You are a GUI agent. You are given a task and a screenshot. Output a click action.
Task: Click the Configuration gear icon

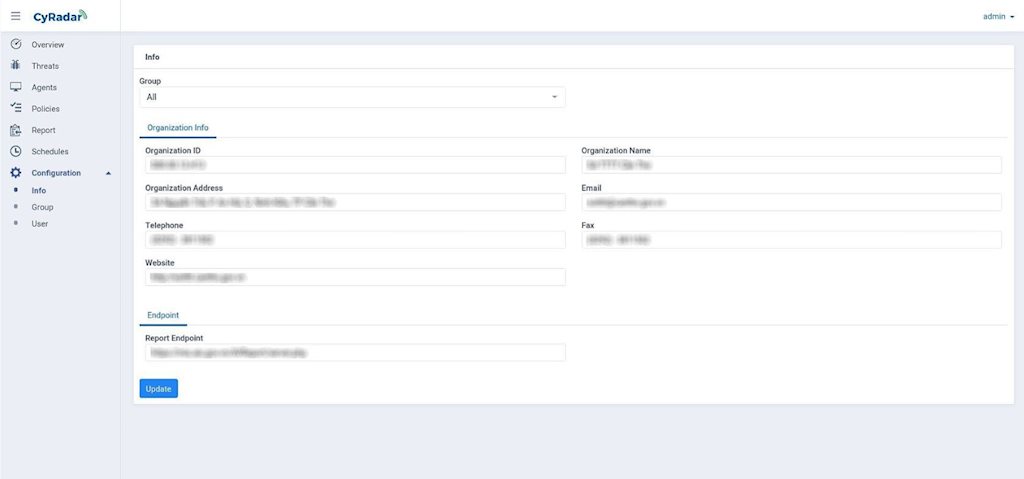pos(16,173)
